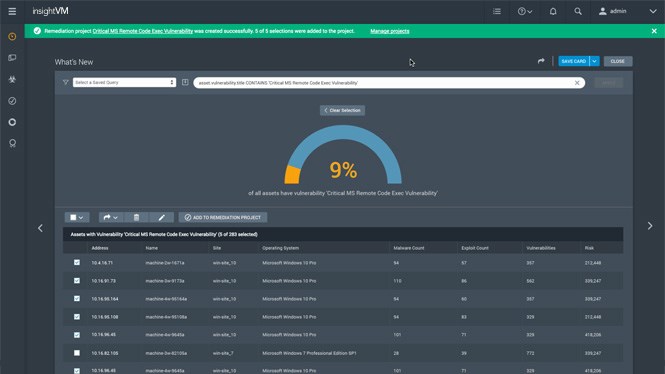Open the list view icon in top bar
This screenshot has height=374, width=665.
497,11
